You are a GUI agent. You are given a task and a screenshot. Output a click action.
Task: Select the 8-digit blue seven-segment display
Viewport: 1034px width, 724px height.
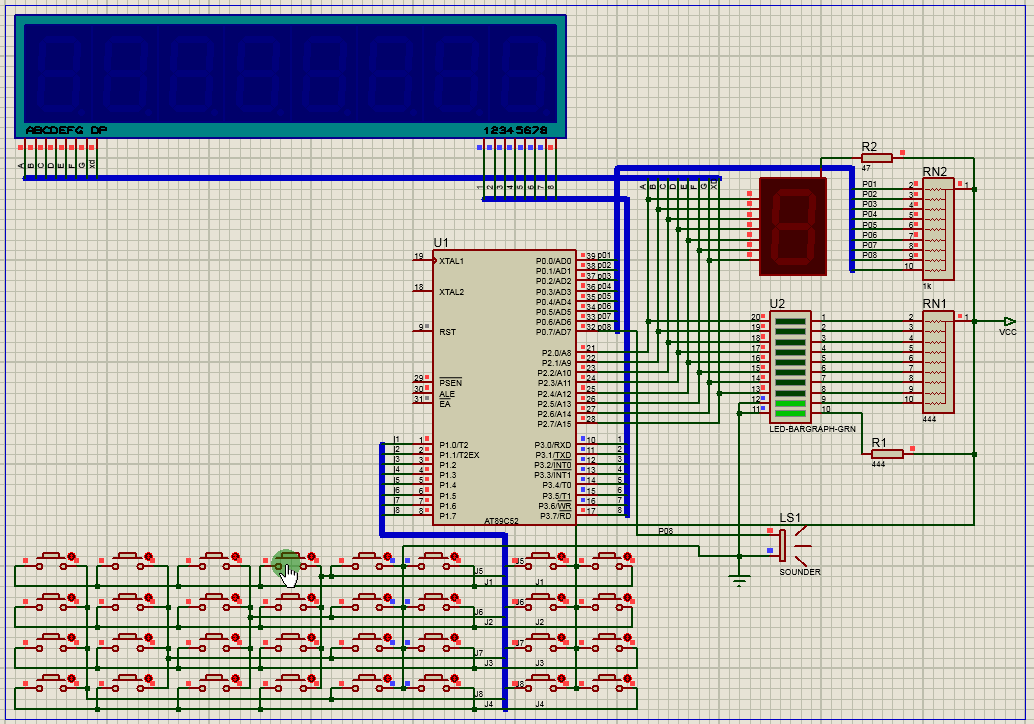pyautogui.click(x=290, y=76)
